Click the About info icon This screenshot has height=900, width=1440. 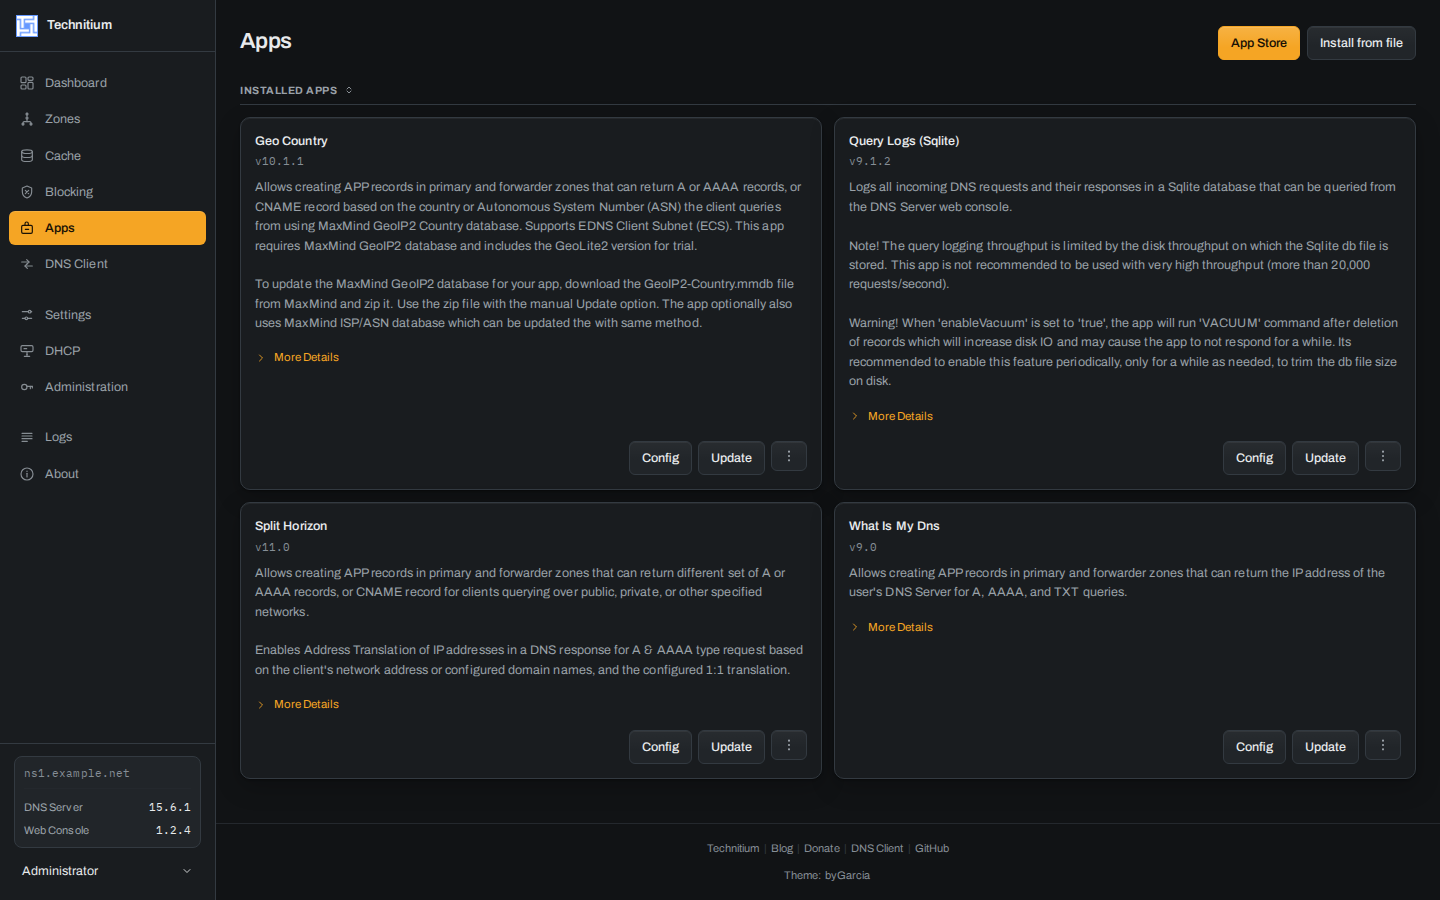click(27, 474)
